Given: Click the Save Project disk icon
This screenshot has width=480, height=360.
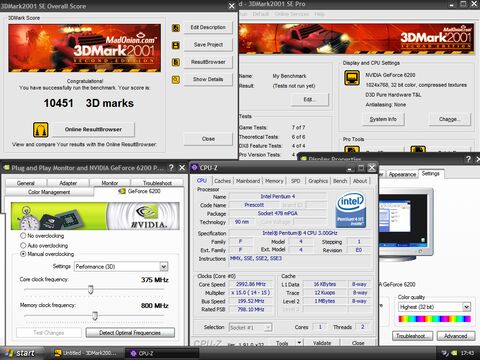Looking at the screenshot, I should [x=176, y=45].
